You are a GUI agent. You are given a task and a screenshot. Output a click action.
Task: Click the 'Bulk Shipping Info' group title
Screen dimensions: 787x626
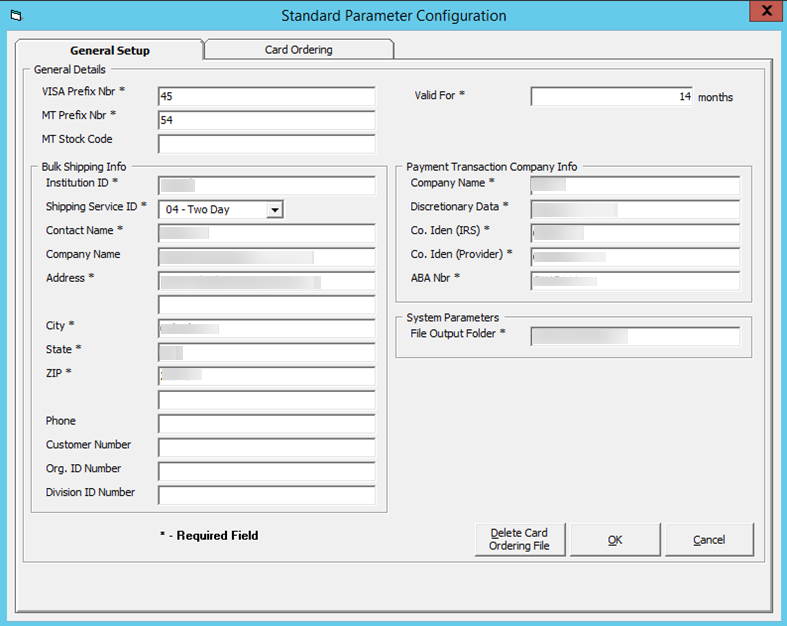click(84, 167)
